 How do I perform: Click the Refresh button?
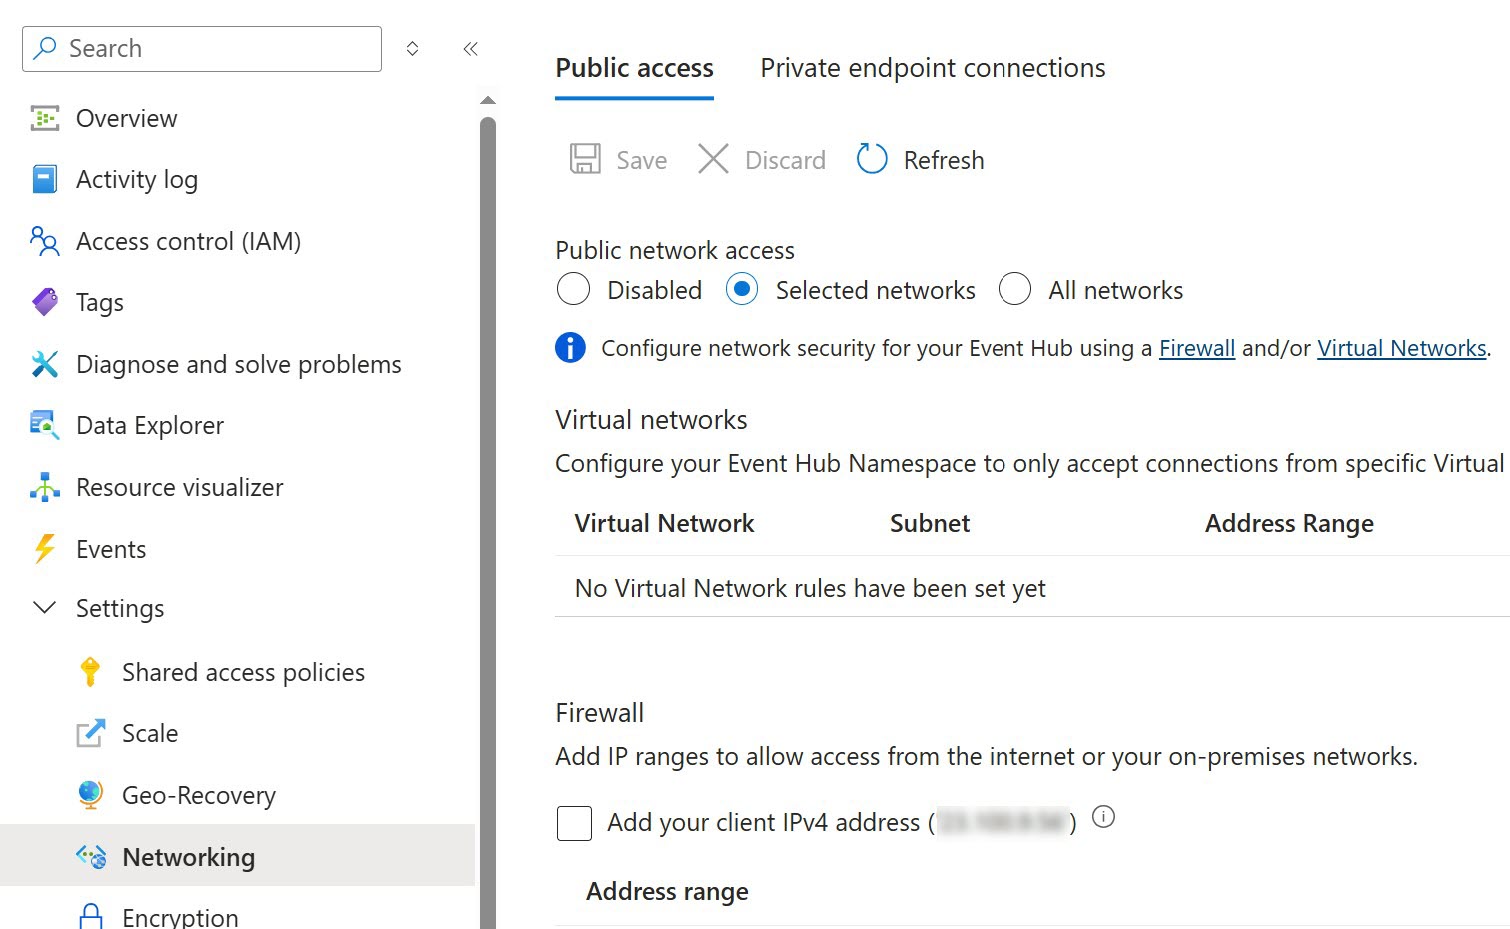(921, 160)
